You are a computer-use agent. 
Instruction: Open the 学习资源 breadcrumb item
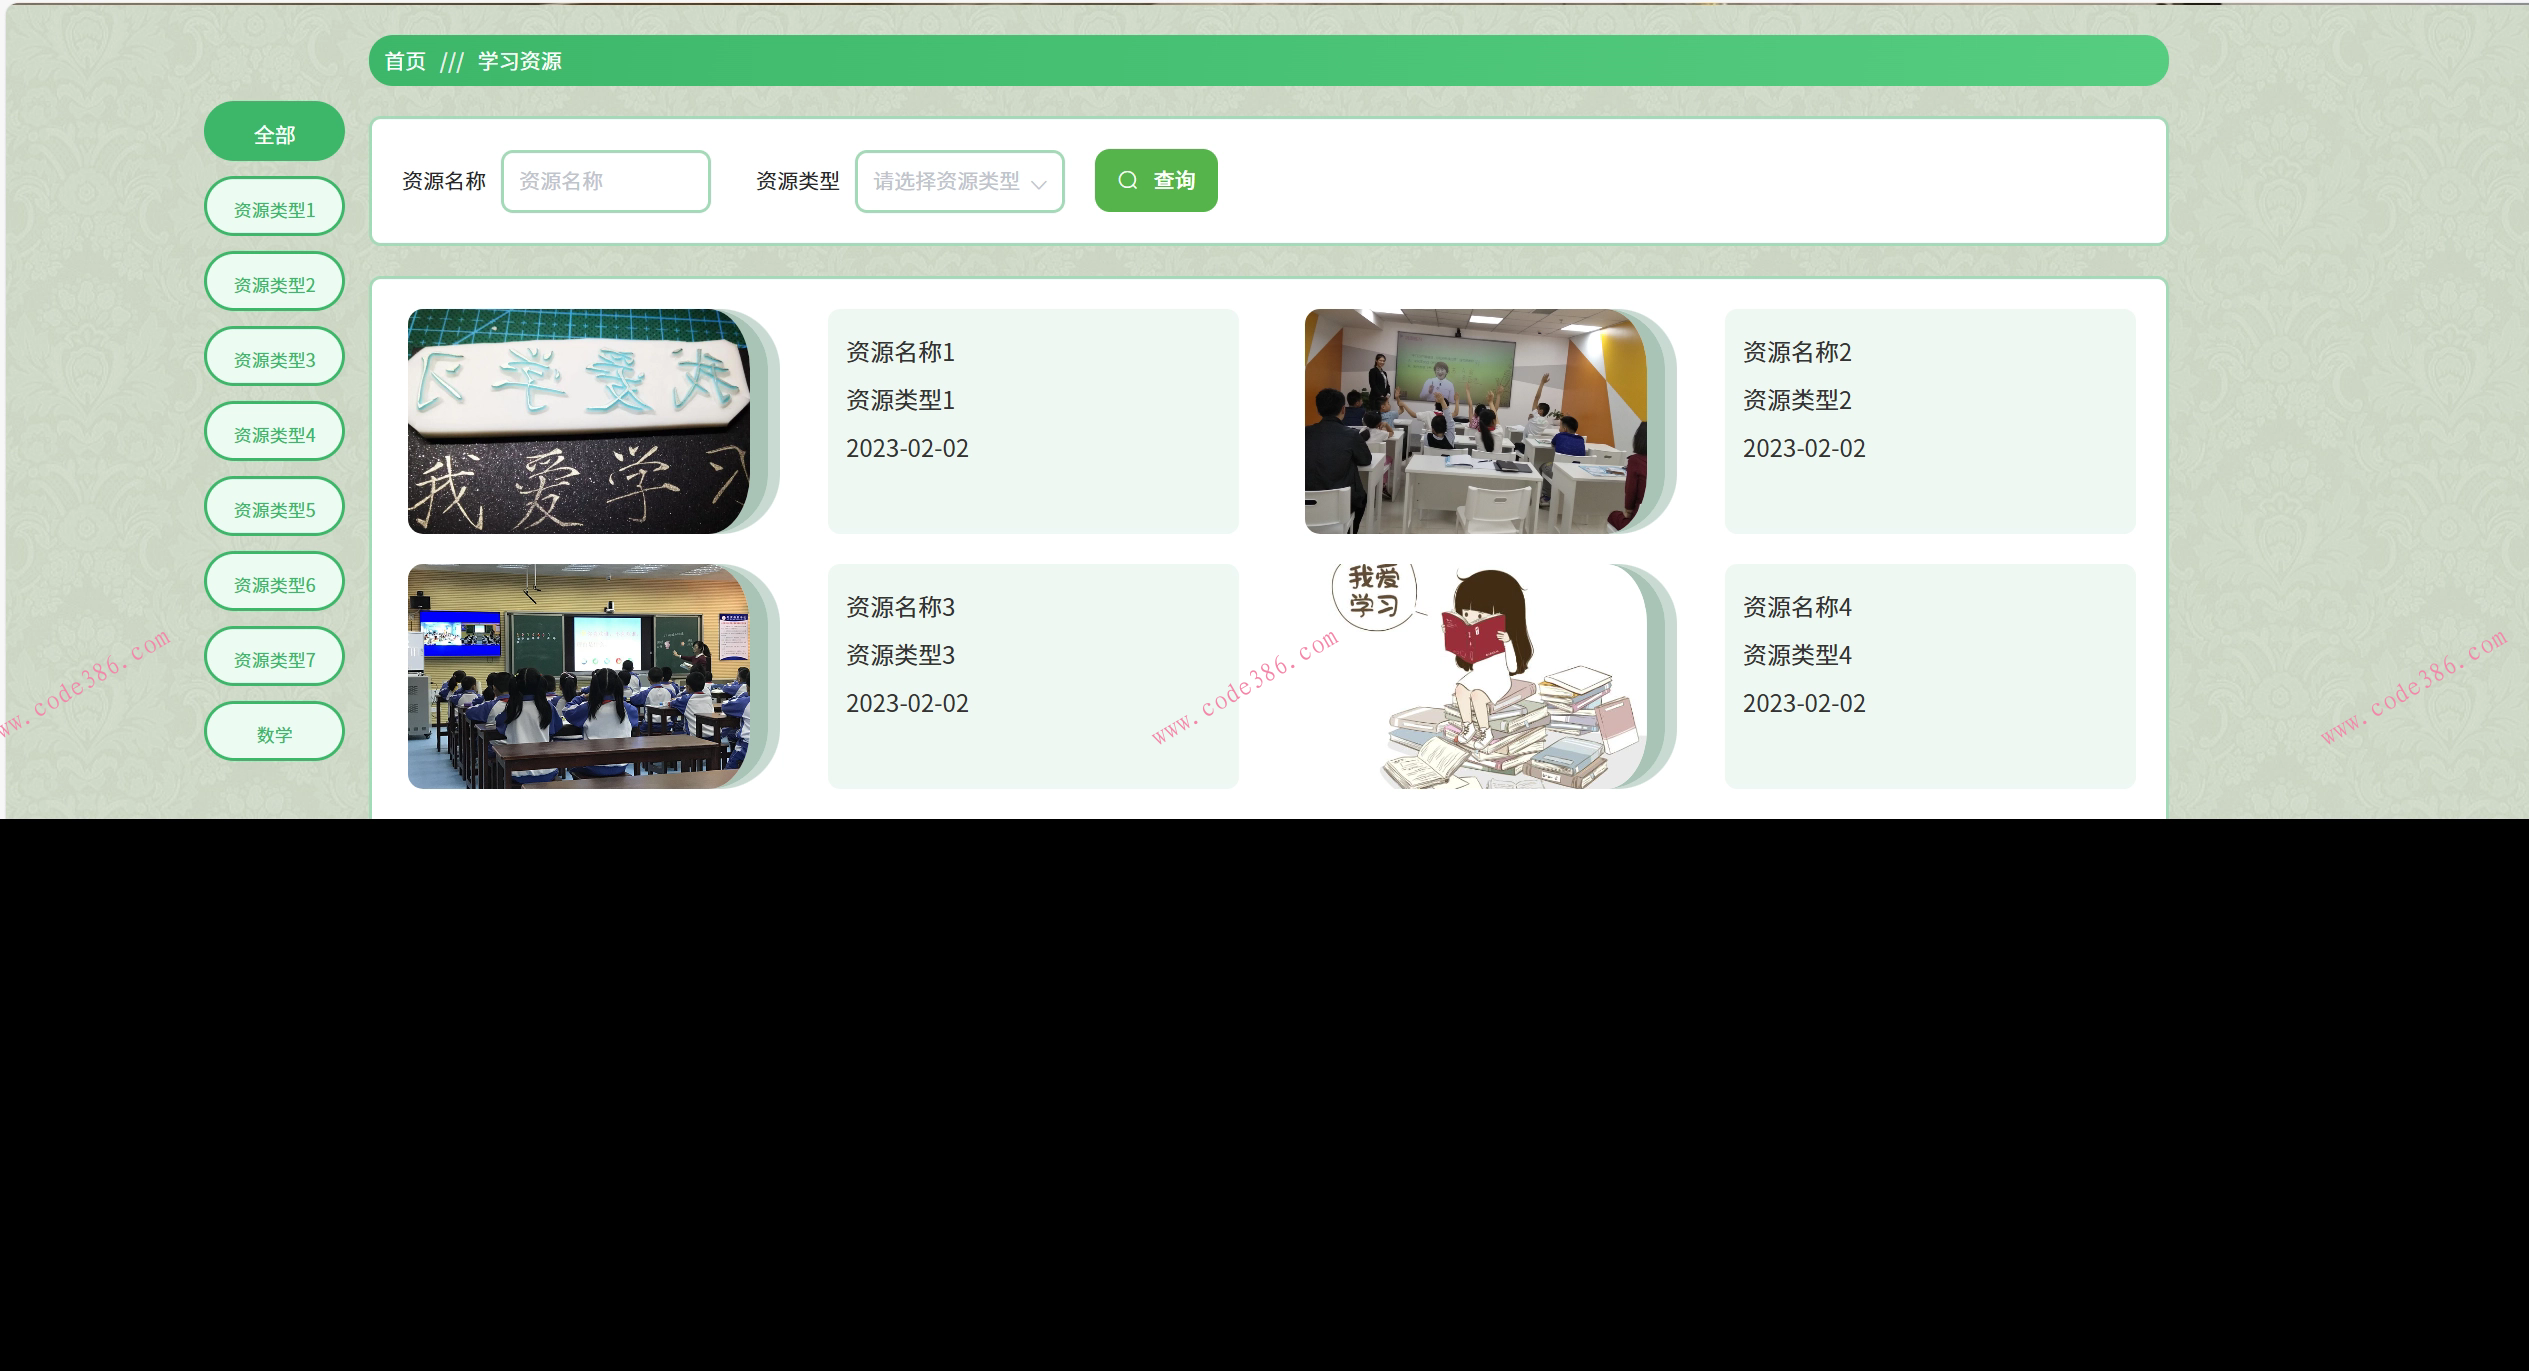tap(518, 60)
